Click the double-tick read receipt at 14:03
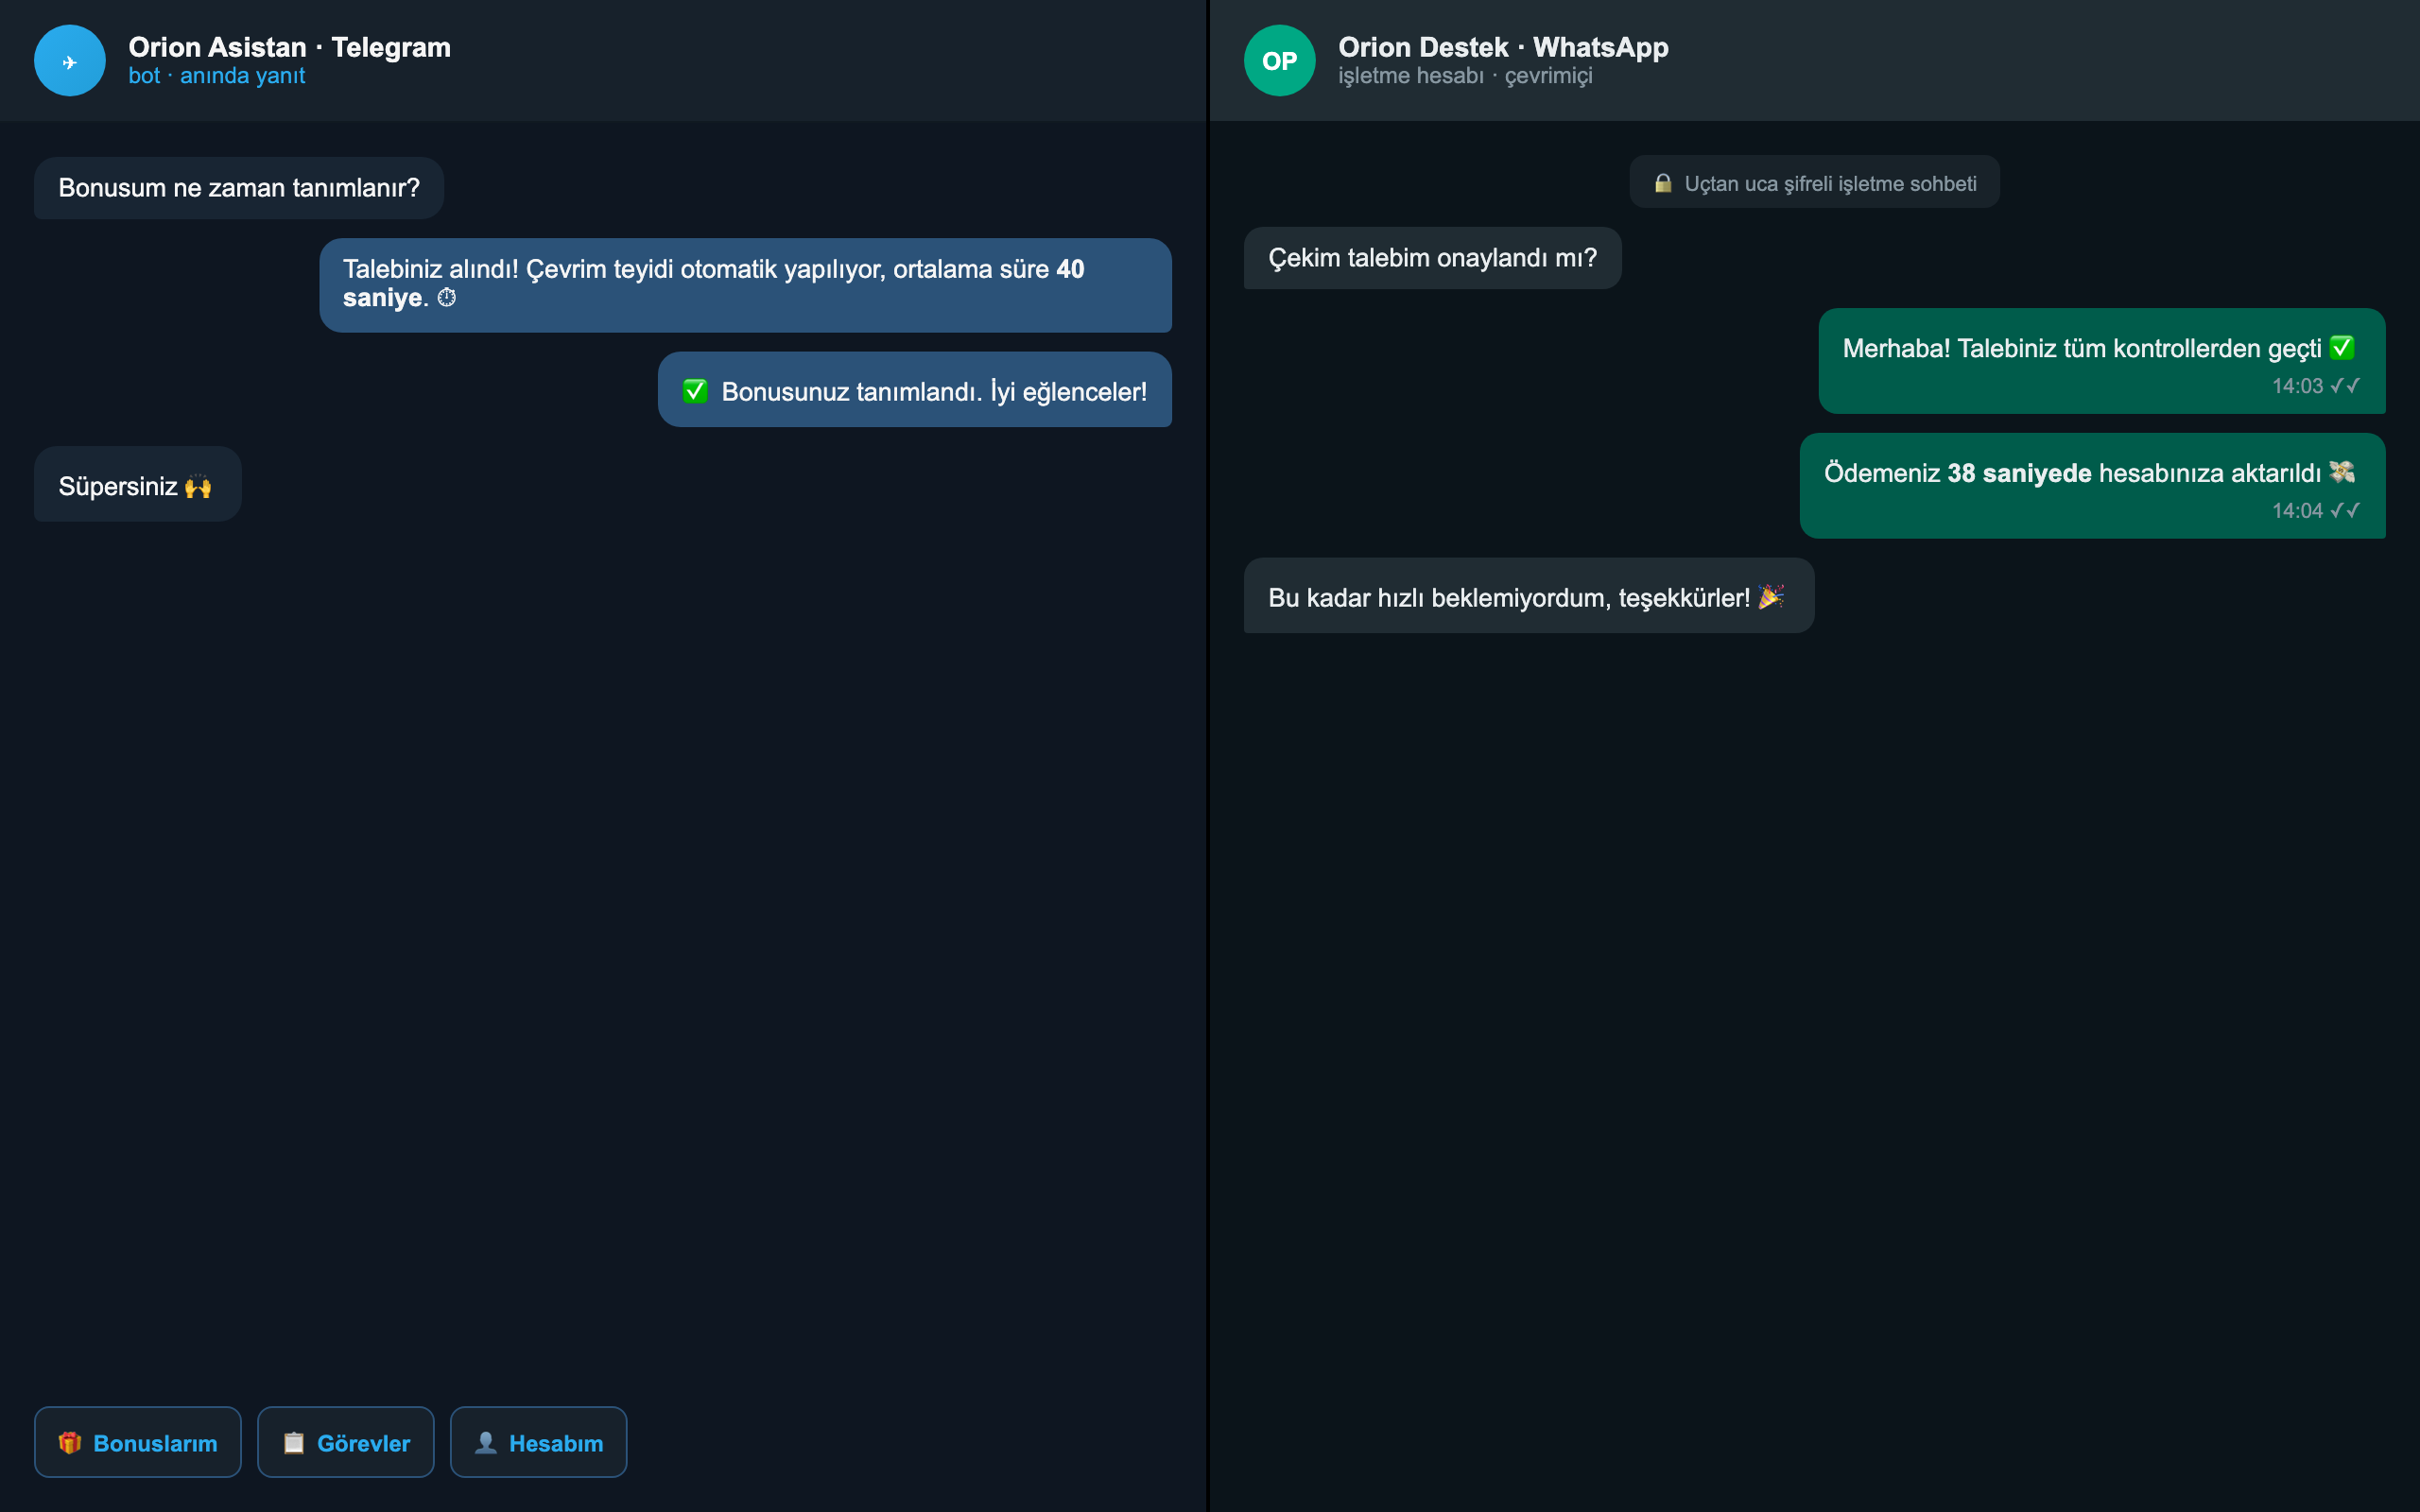2420x1512 pixels. [2346, 385]
